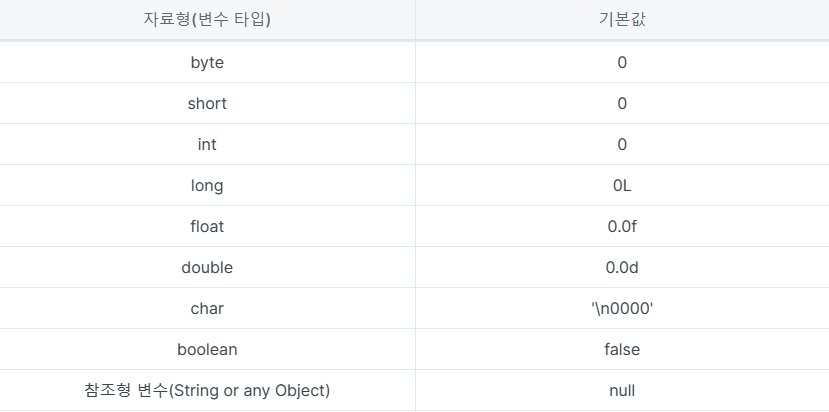Click the 0 value in int row

pyautogui.click(x=622, y=144)
